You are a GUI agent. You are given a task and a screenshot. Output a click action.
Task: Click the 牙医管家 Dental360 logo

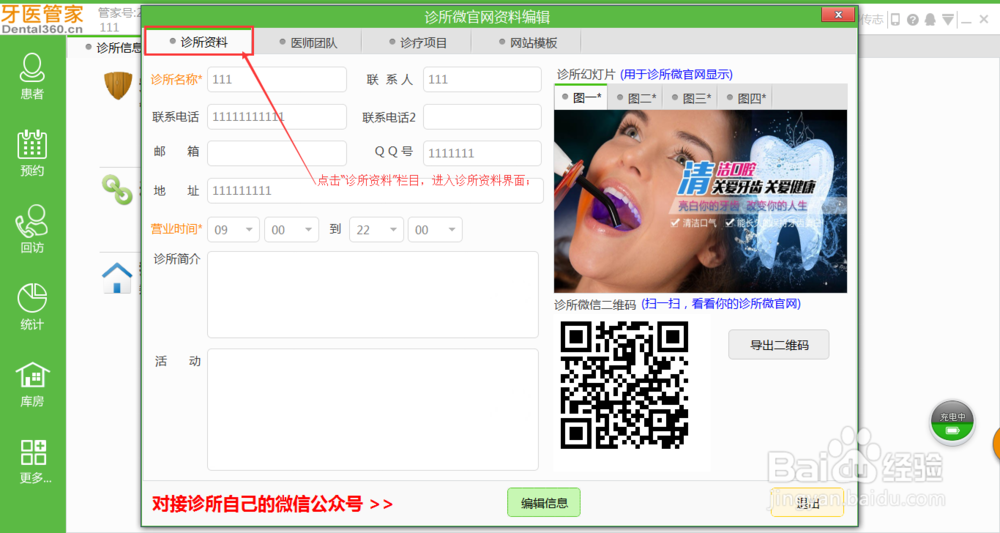pyautogui.click(x=42, y=19)
